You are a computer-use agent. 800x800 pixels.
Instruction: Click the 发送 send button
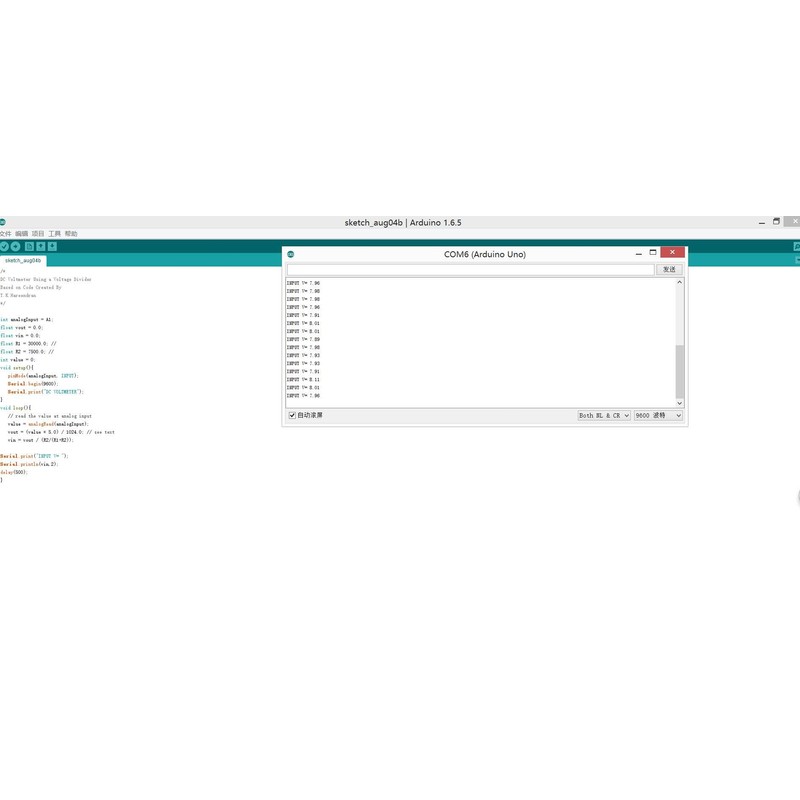[x=669, y=269]
